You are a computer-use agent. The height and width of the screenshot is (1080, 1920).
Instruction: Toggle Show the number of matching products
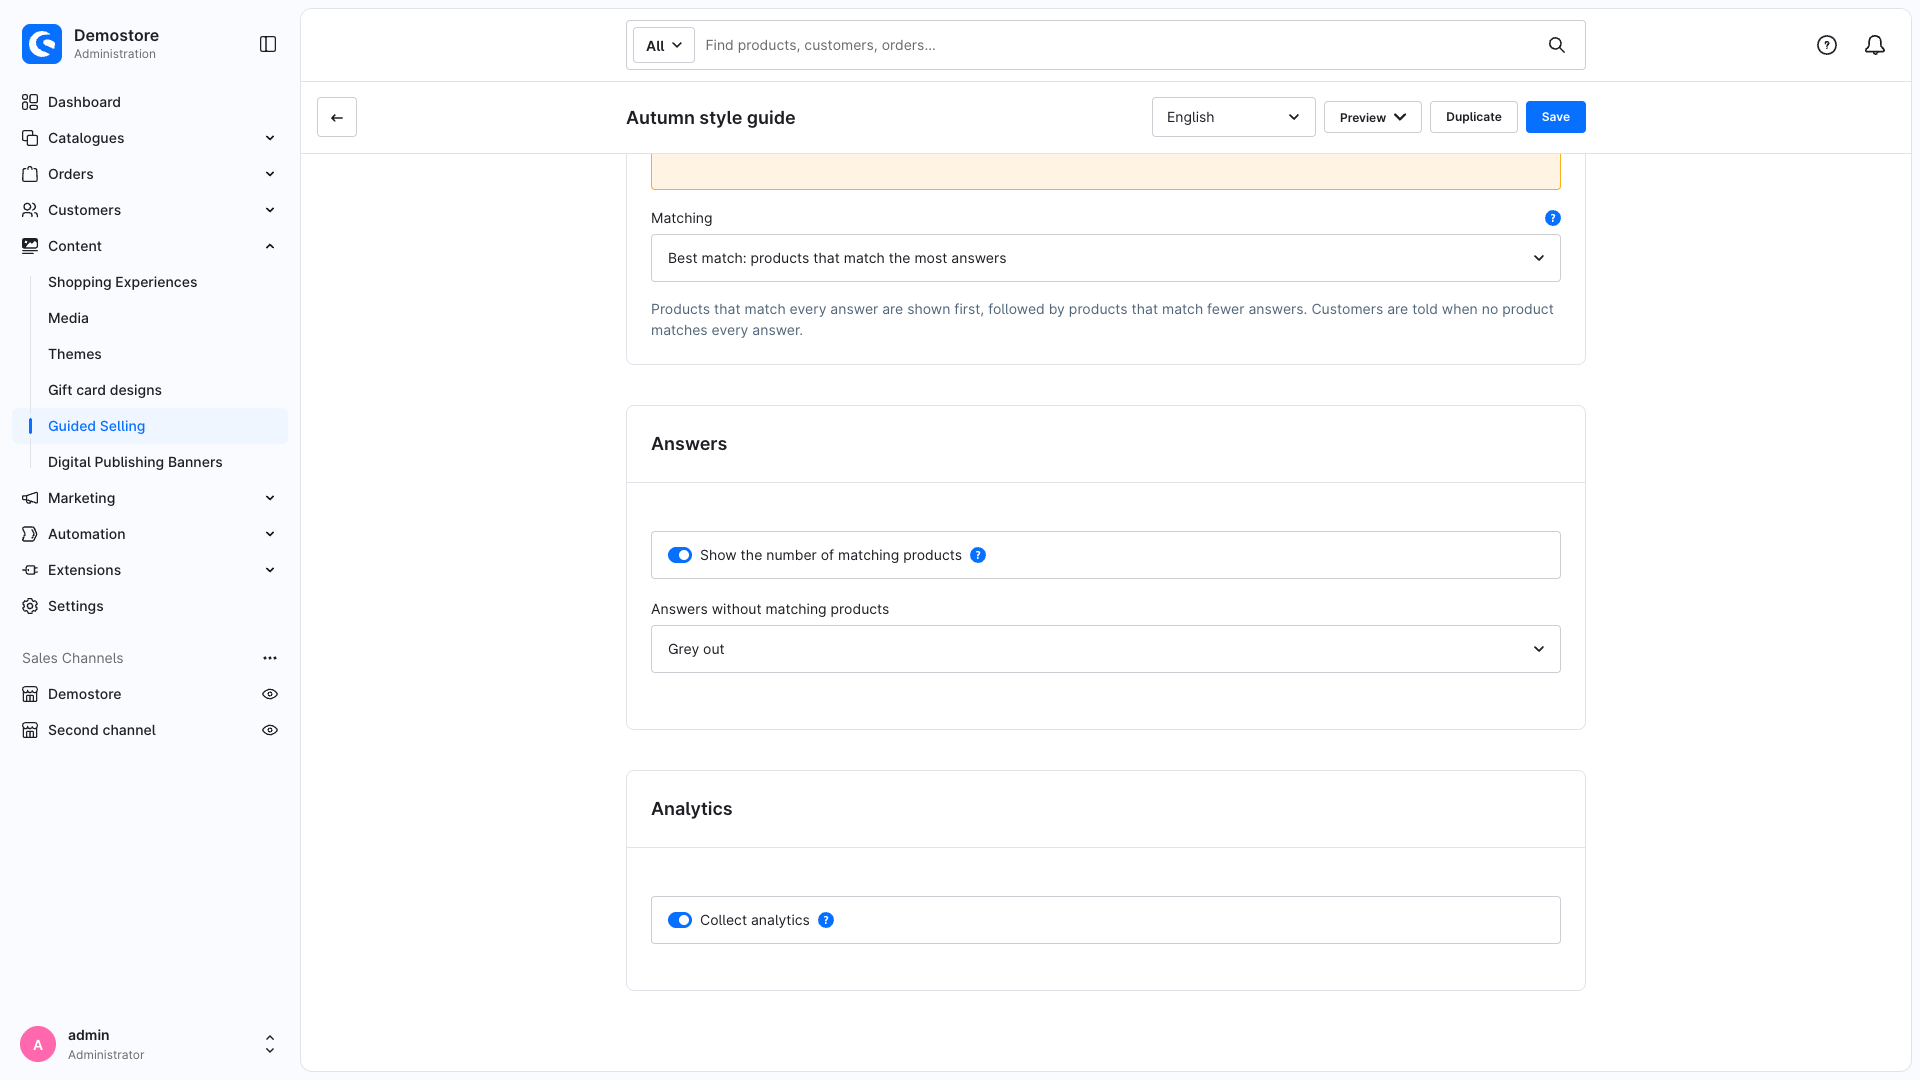click(680, 555)
